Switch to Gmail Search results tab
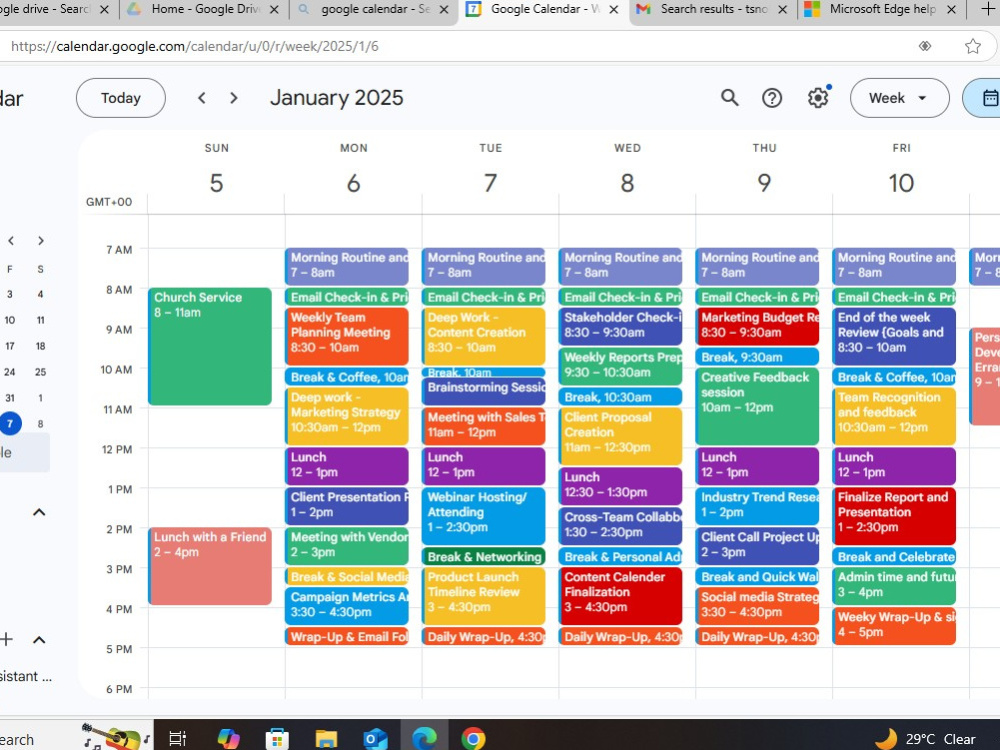The height and width of the screenshot is (750, 1000). click(x=714, y=9)
